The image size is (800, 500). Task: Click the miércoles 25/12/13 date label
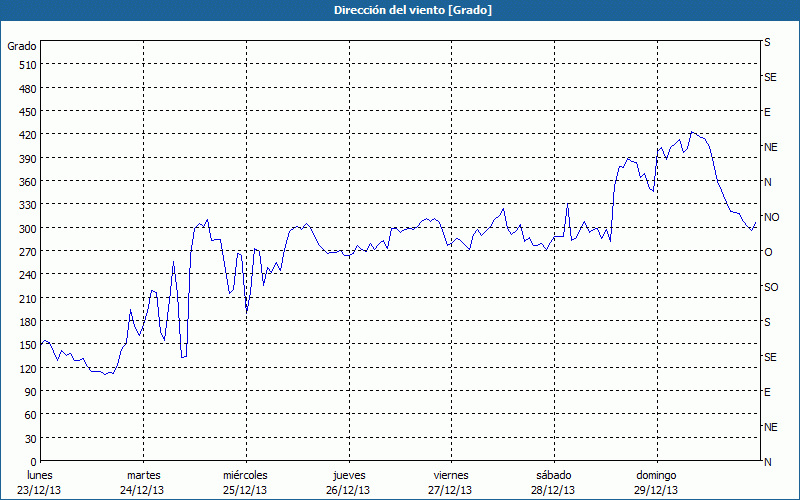point(245,482)
